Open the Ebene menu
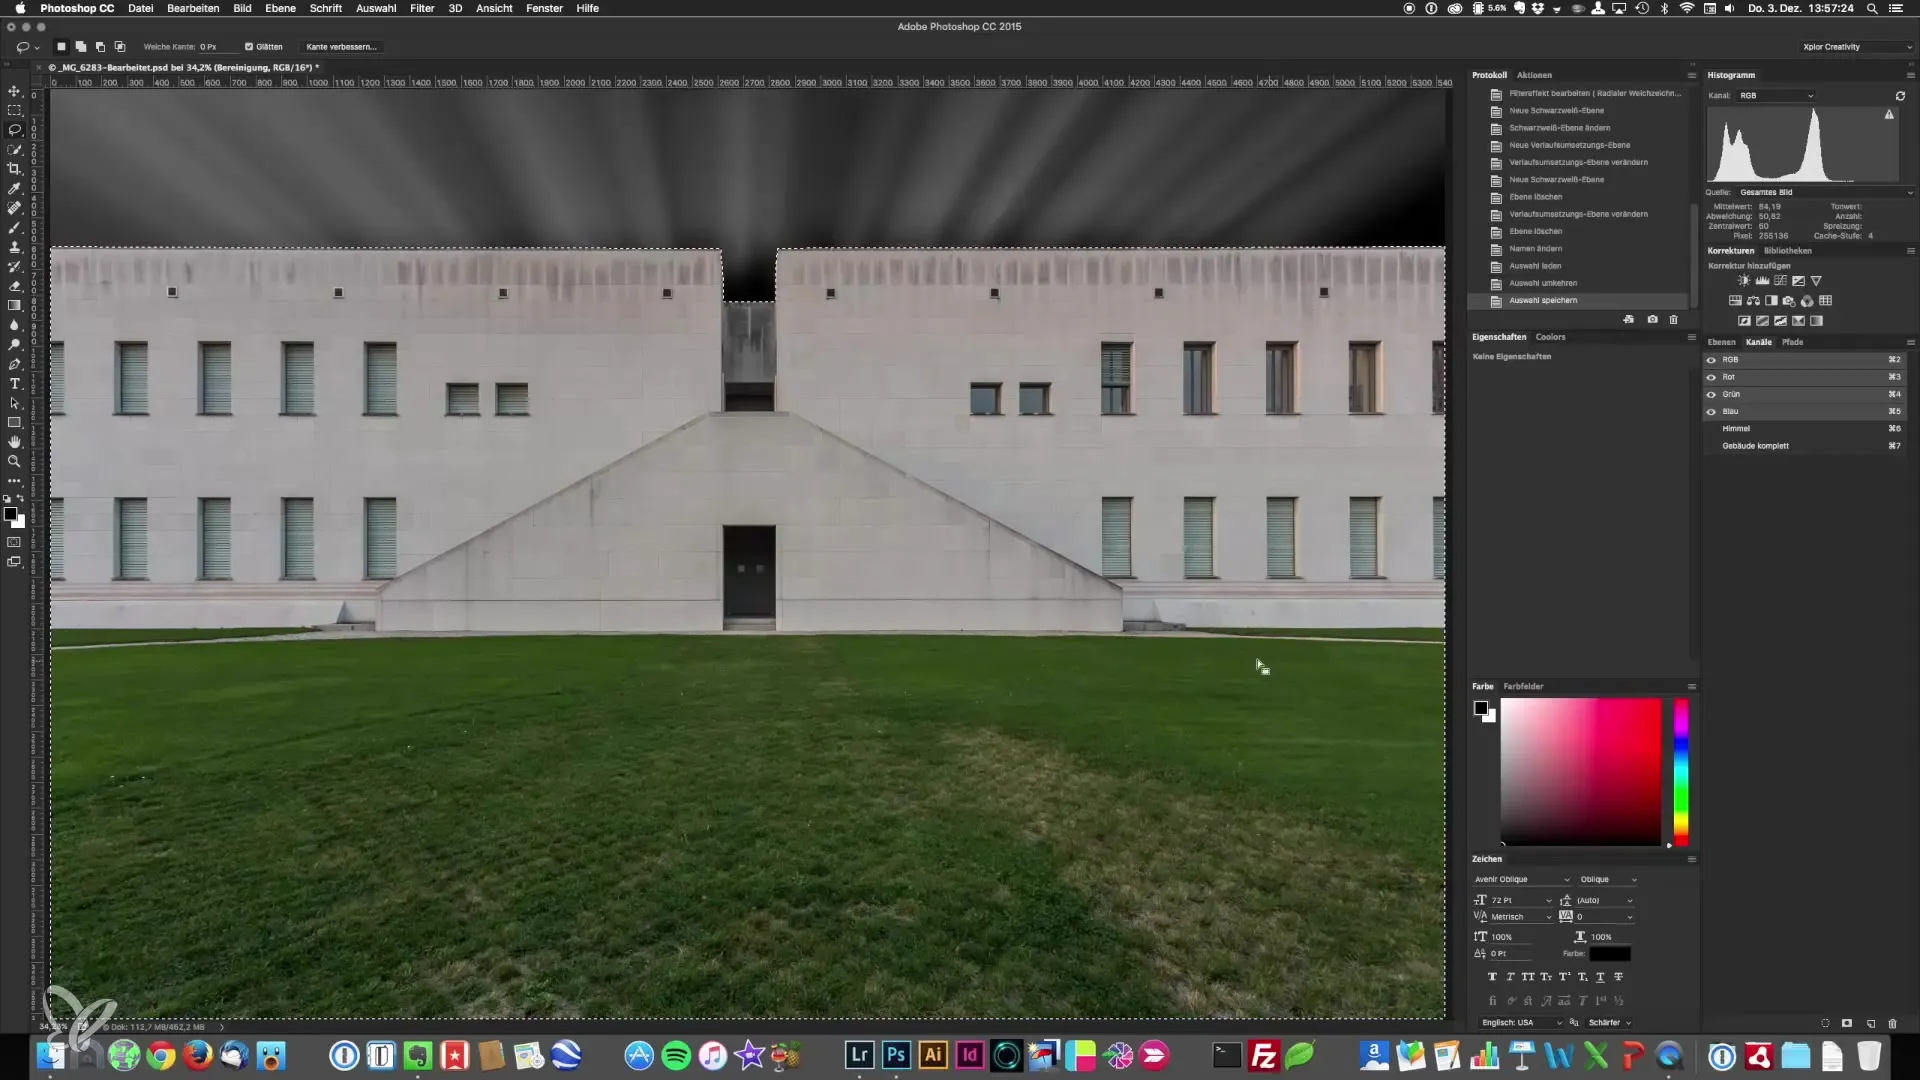 (280, 8)
